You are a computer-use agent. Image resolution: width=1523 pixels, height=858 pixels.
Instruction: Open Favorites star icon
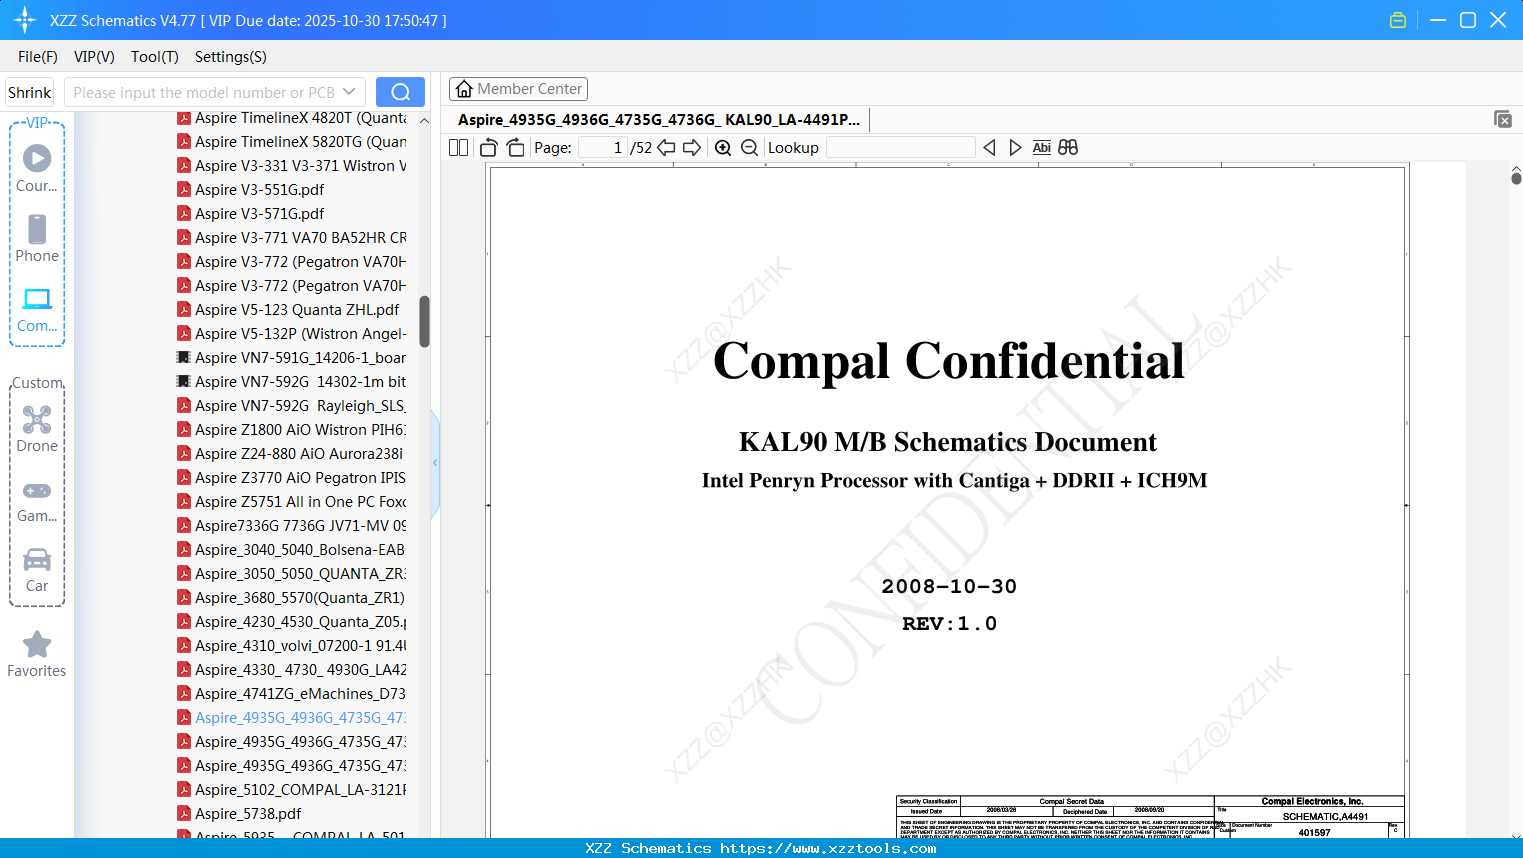pyautogui.click(x=37, y=644)
